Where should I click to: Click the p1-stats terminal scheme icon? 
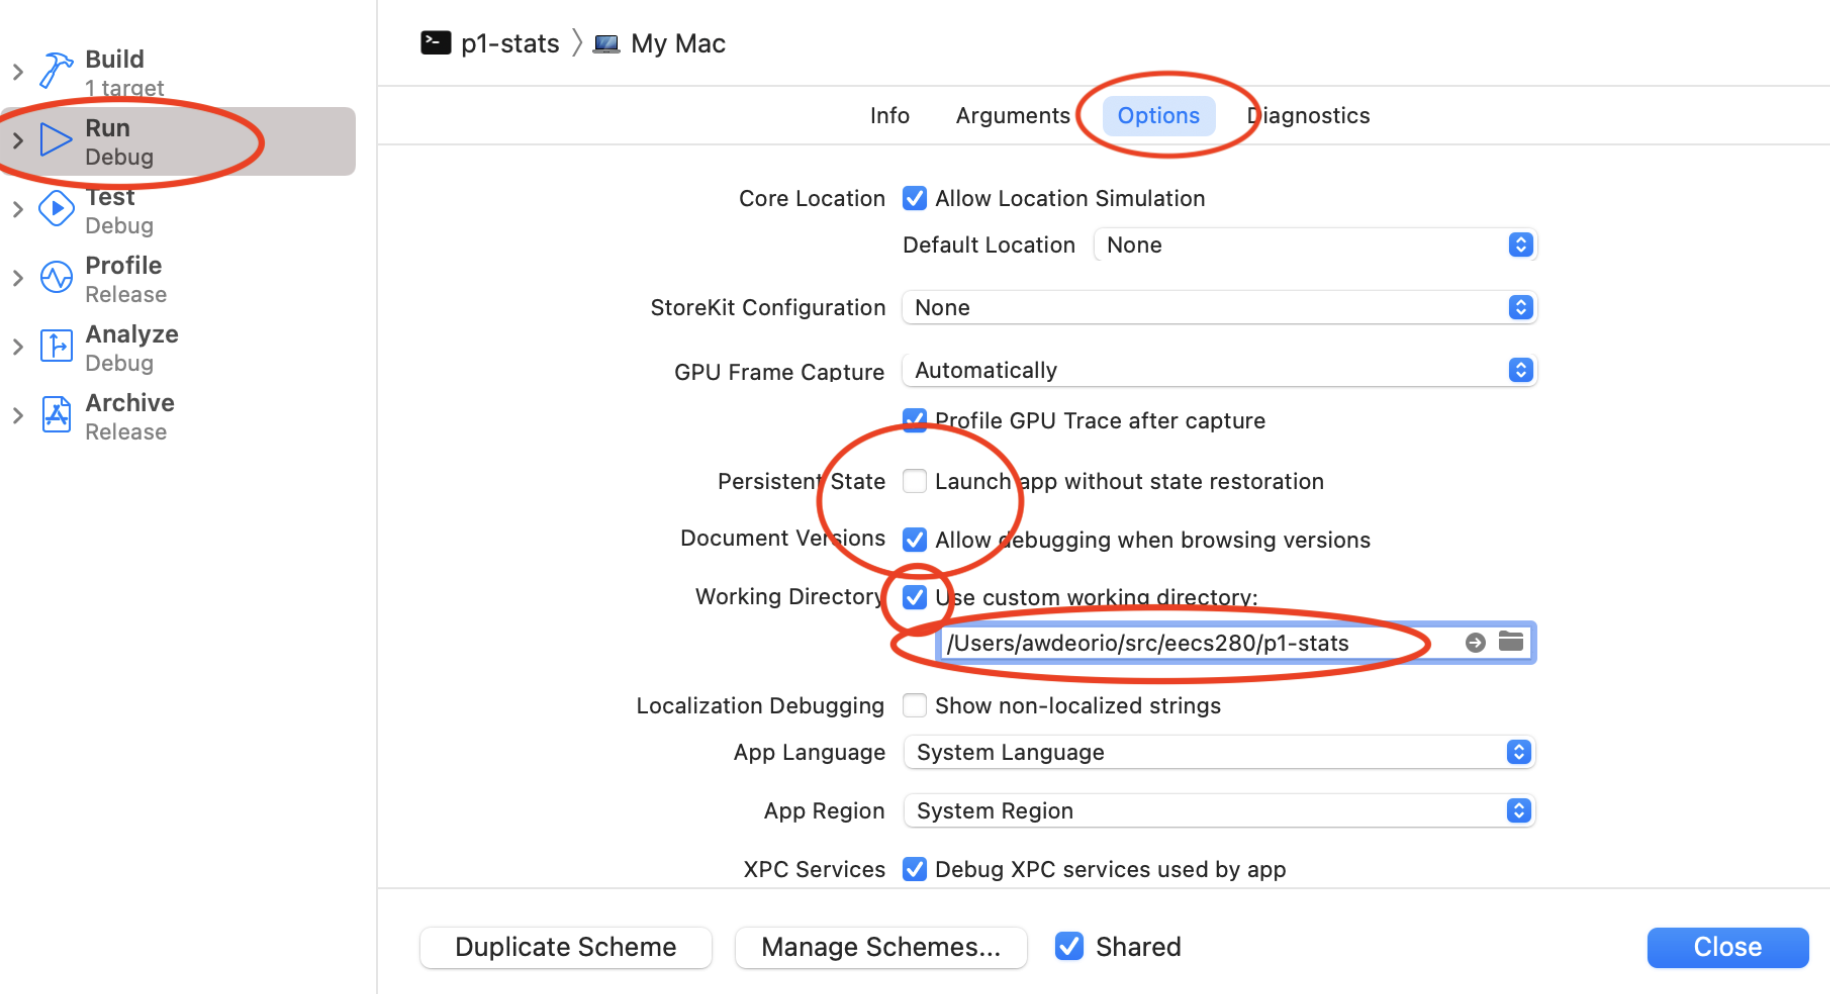435,43
